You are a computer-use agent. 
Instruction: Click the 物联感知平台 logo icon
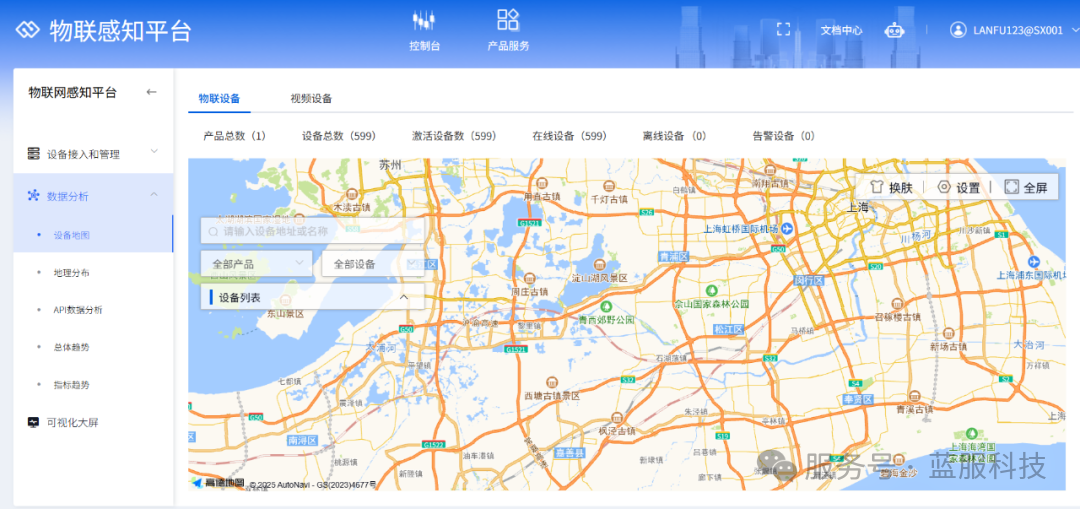(x=29, y=30)
